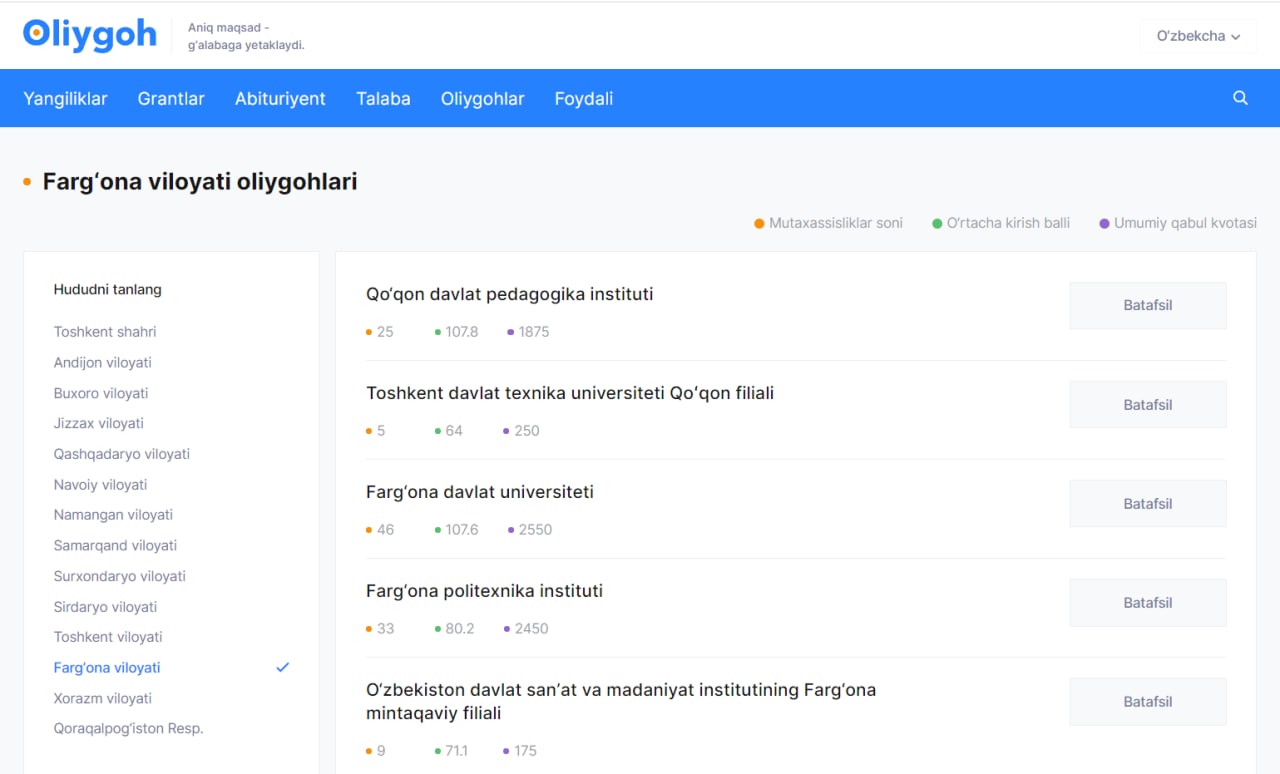Click average score 107.6 for Farg'ona davlat universiteti

462,530
